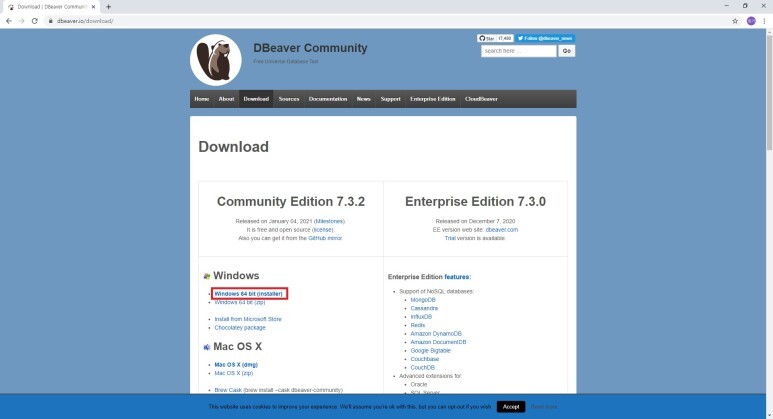Close the DBeaver download tab
Screen dimensions: 773x419
point(93,7)
